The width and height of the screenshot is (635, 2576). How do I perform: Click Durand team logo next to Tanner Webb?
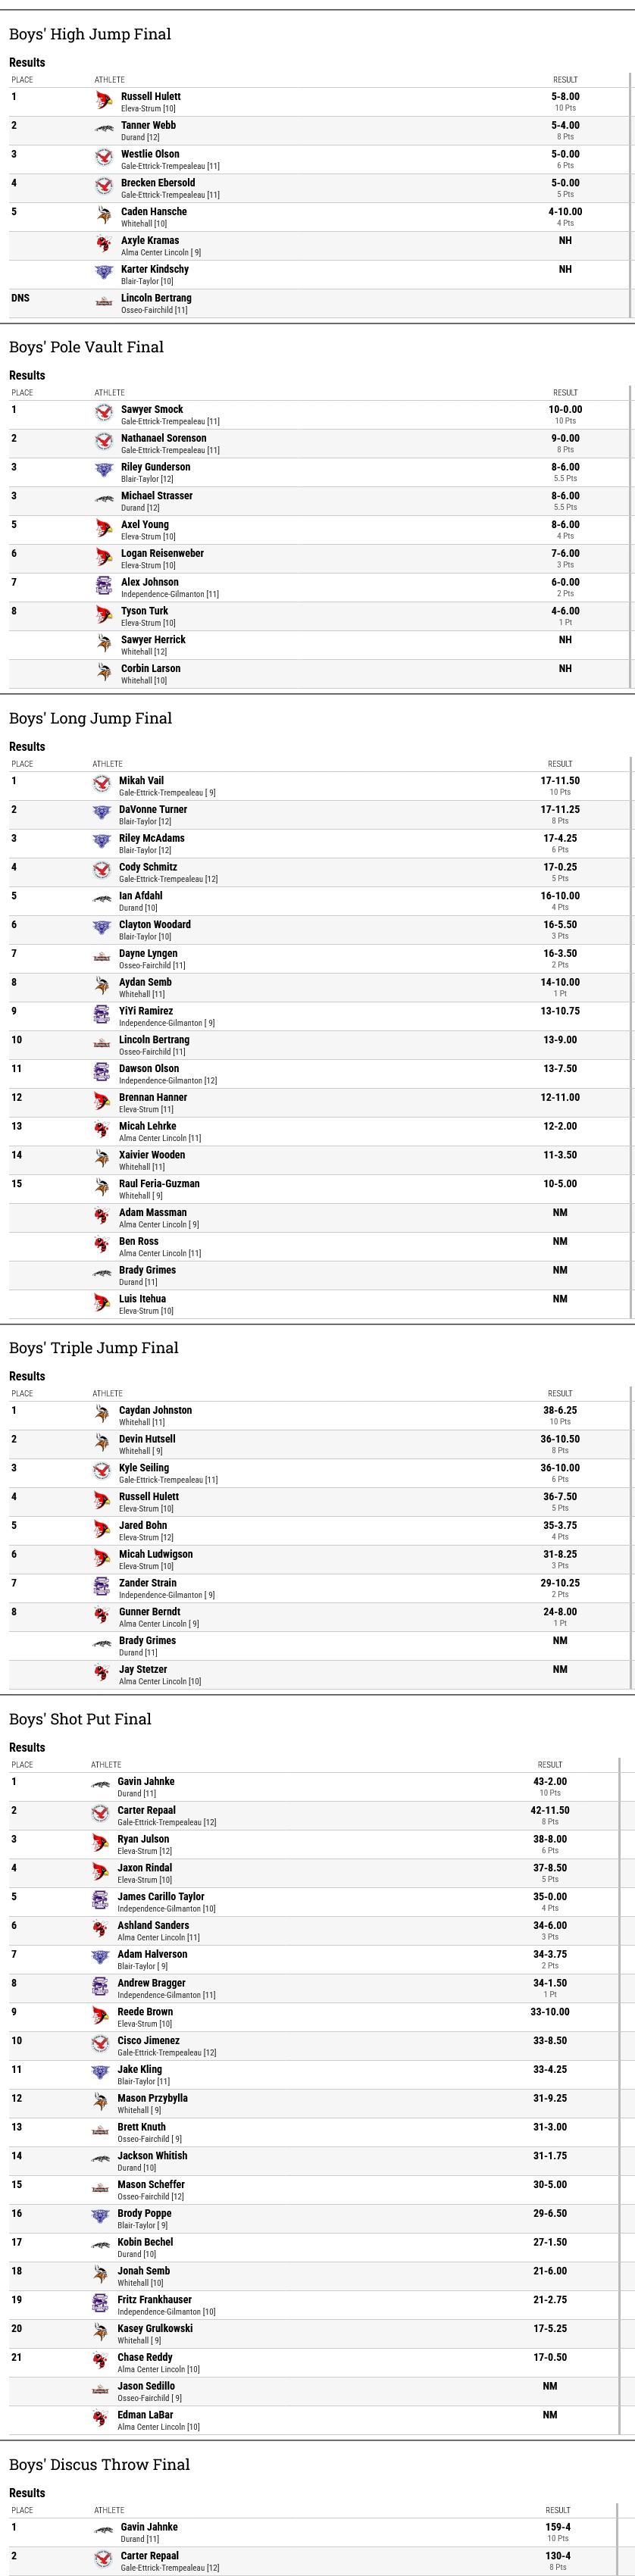104,130
